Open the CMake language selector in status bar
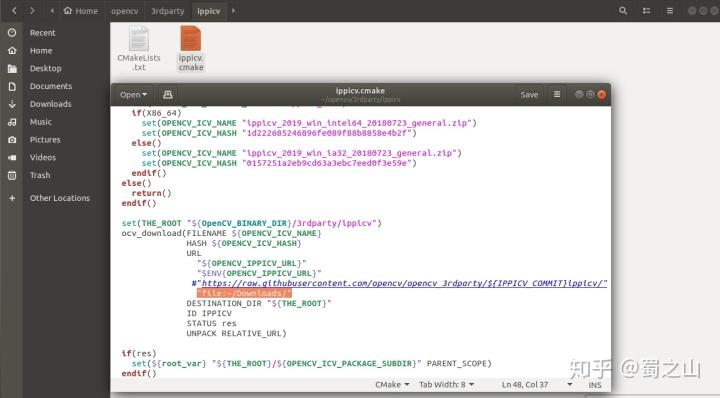 [x=392, y=385]
